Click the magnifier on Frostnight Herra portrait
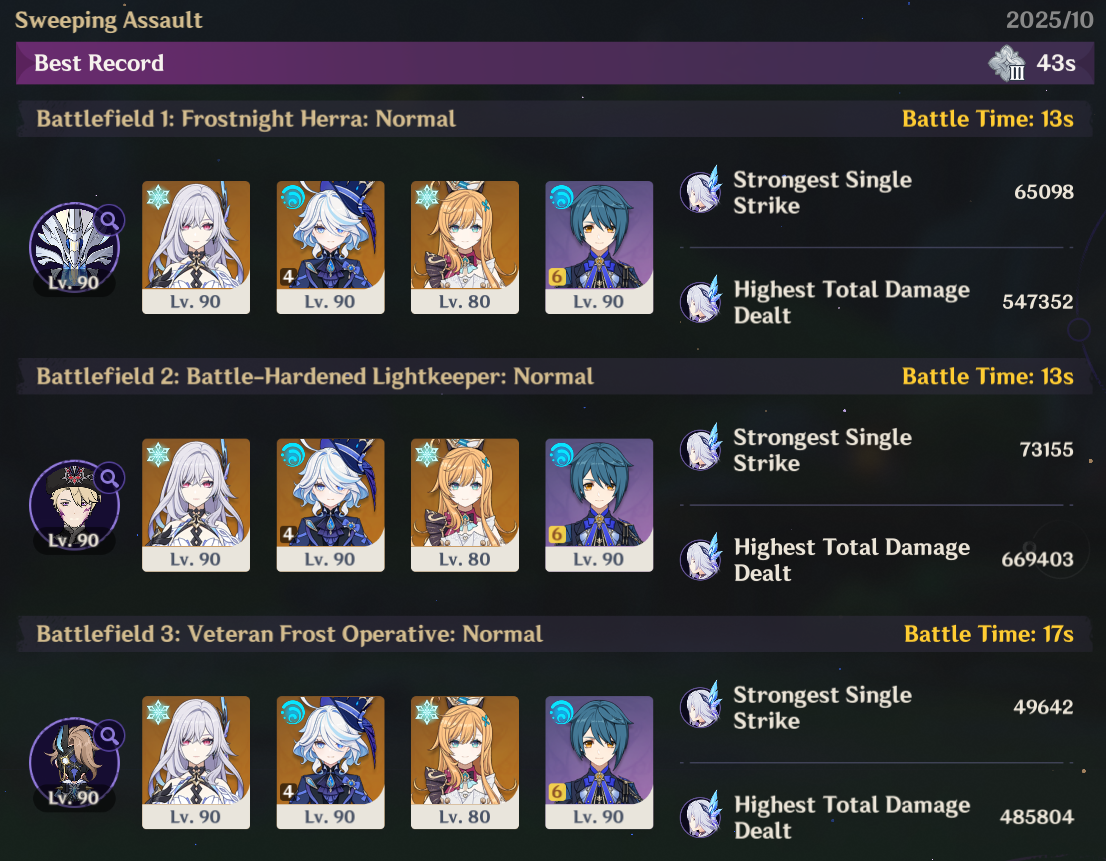 pos(109,221)
